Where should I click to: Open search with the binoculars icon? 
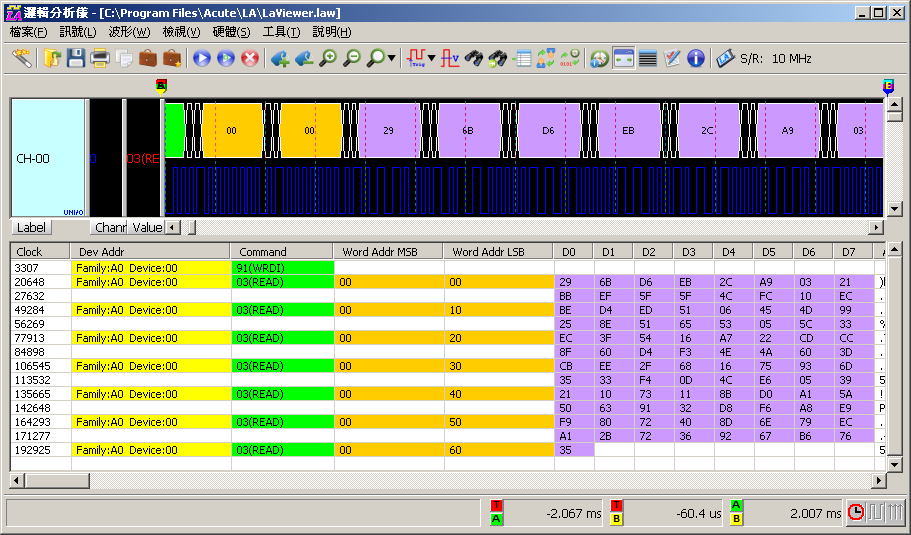coord(474,58)
